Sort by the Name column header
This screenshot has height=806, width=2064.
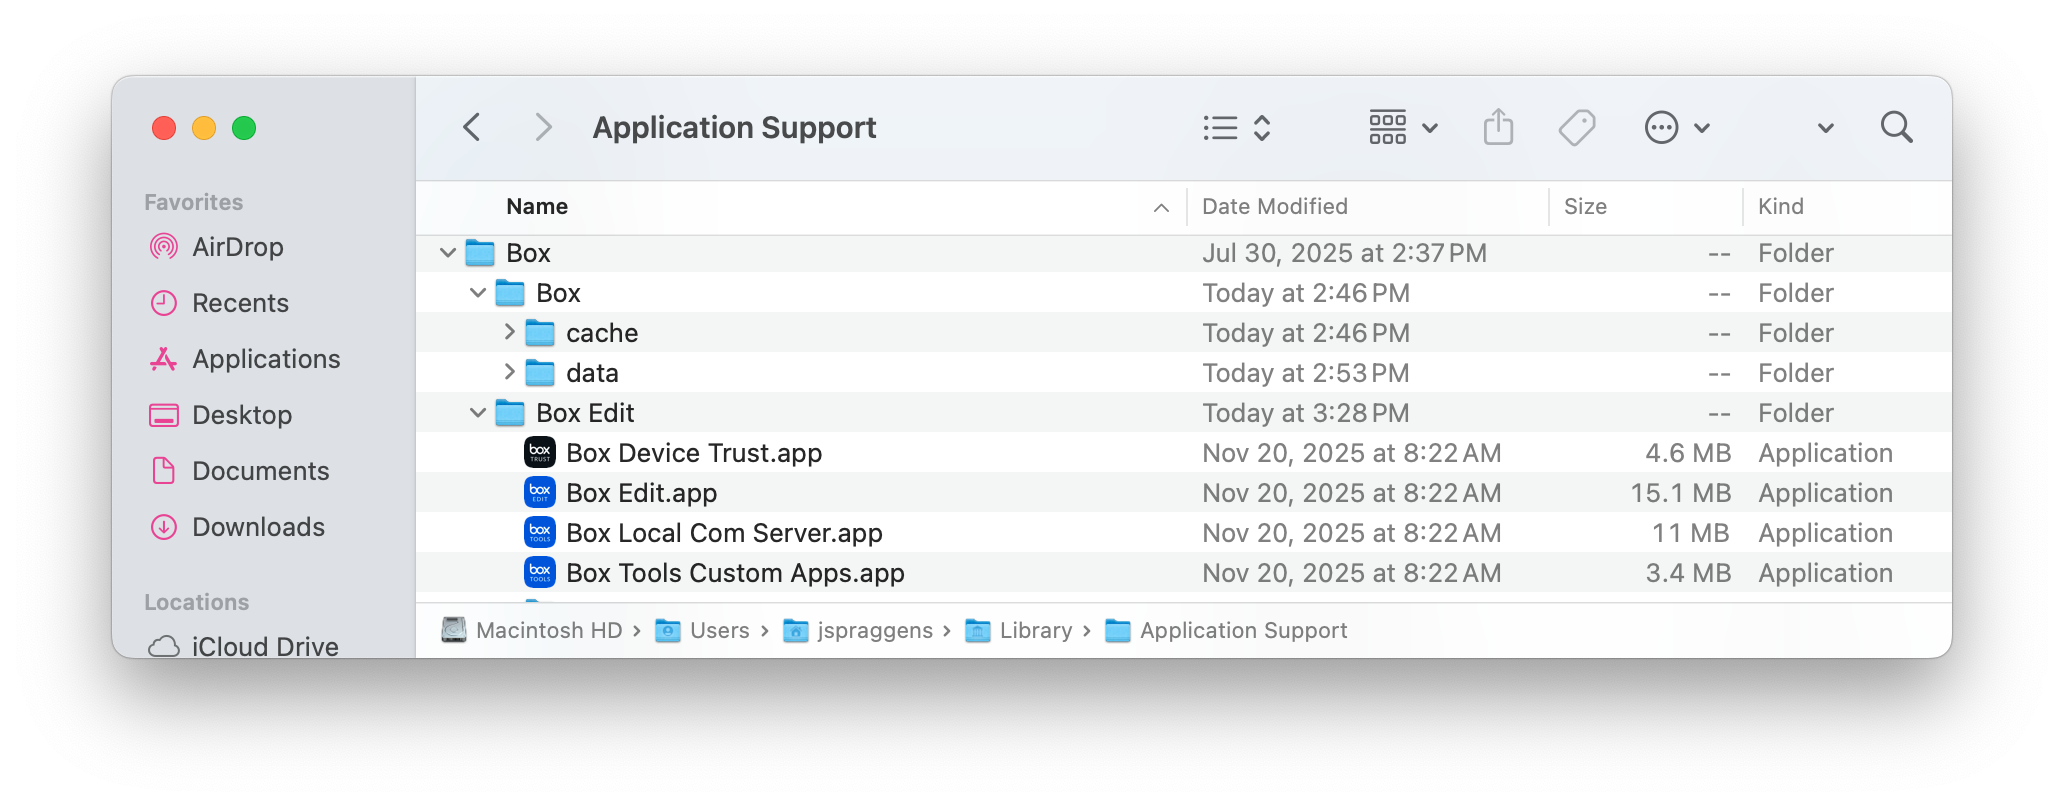[x=537, y=207]
